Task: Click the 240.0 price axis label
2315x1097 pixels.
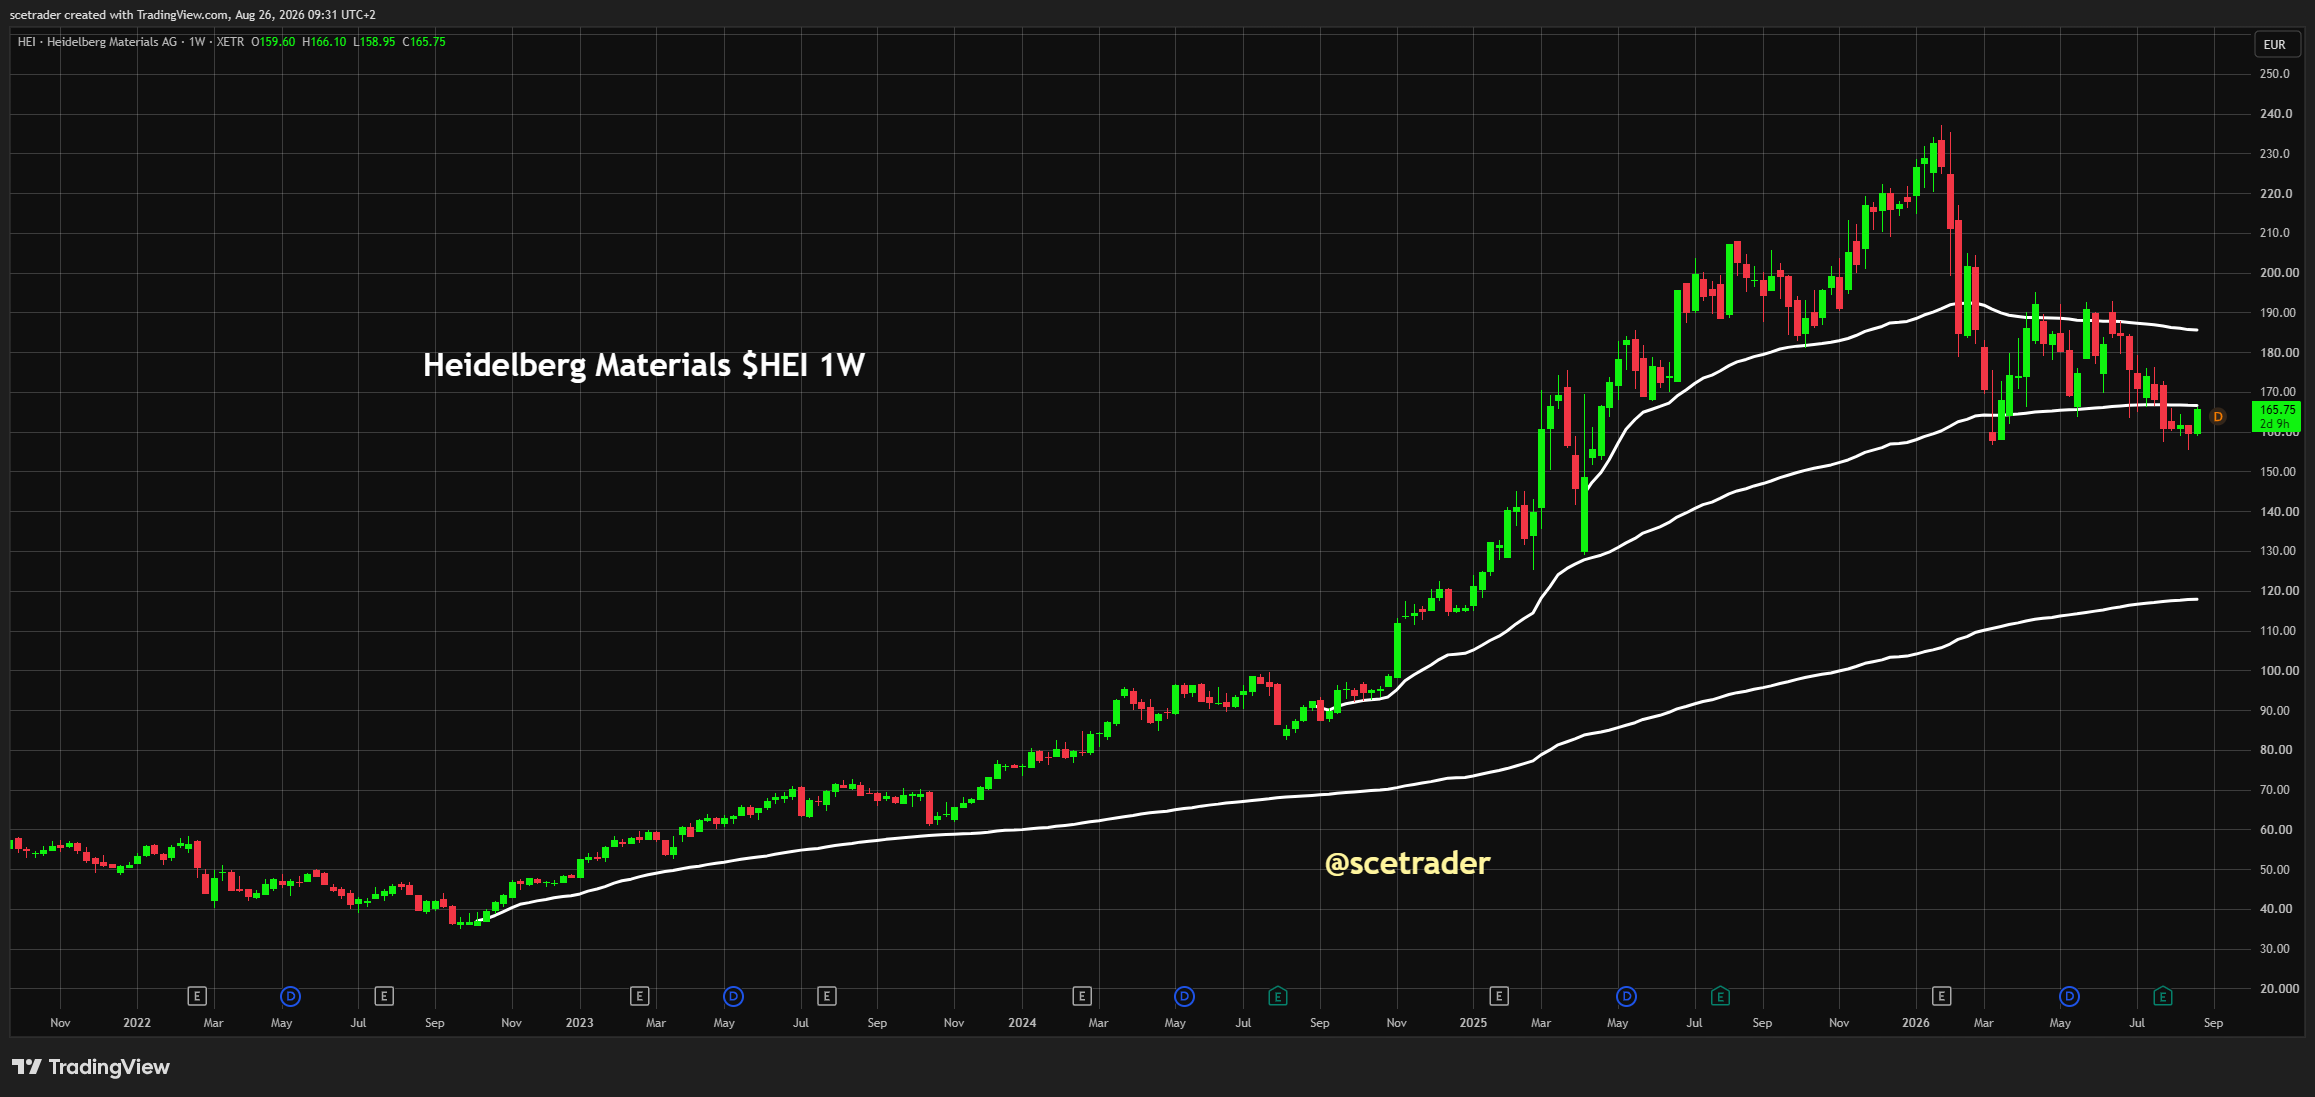Action: [x=2276, y=114]
